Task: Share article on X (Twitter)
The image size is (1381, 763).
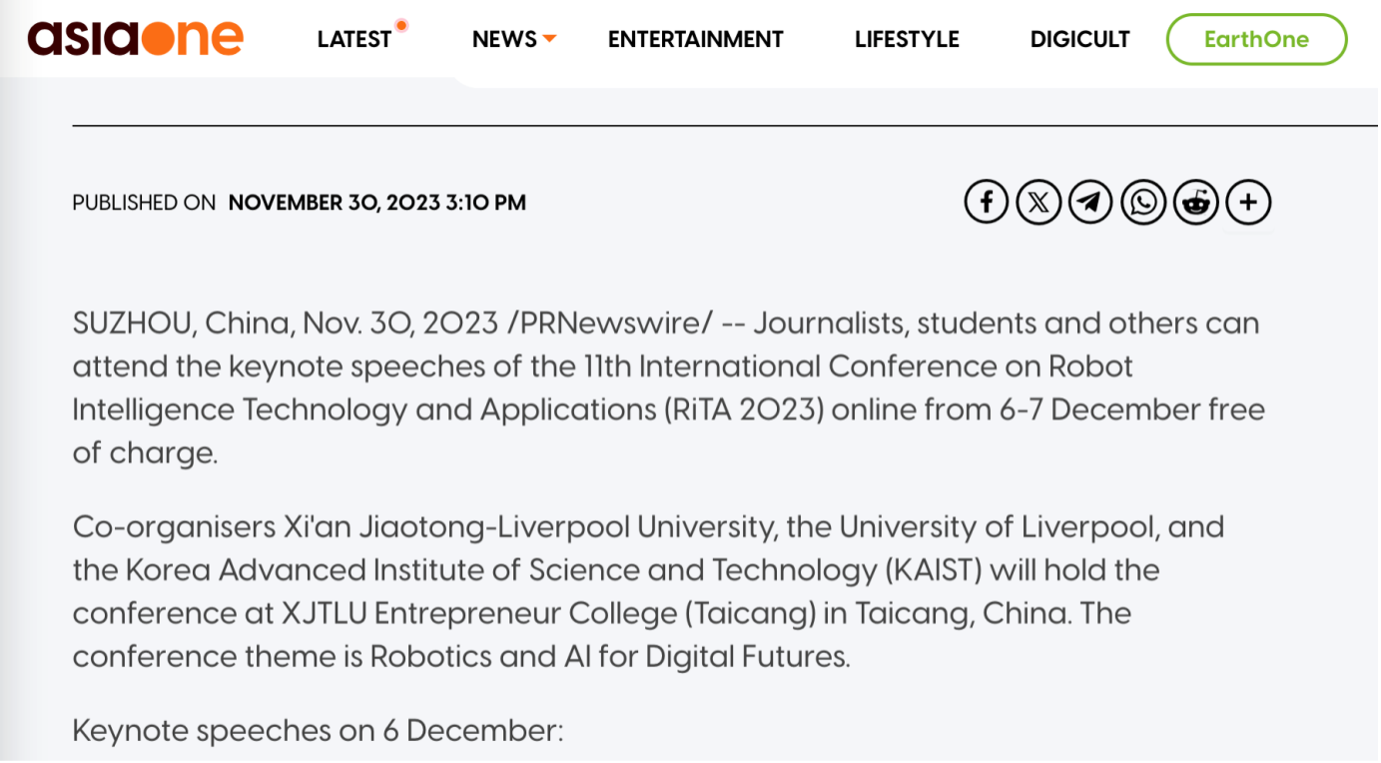Action: pyautogui.click(x=1038, y=203)
